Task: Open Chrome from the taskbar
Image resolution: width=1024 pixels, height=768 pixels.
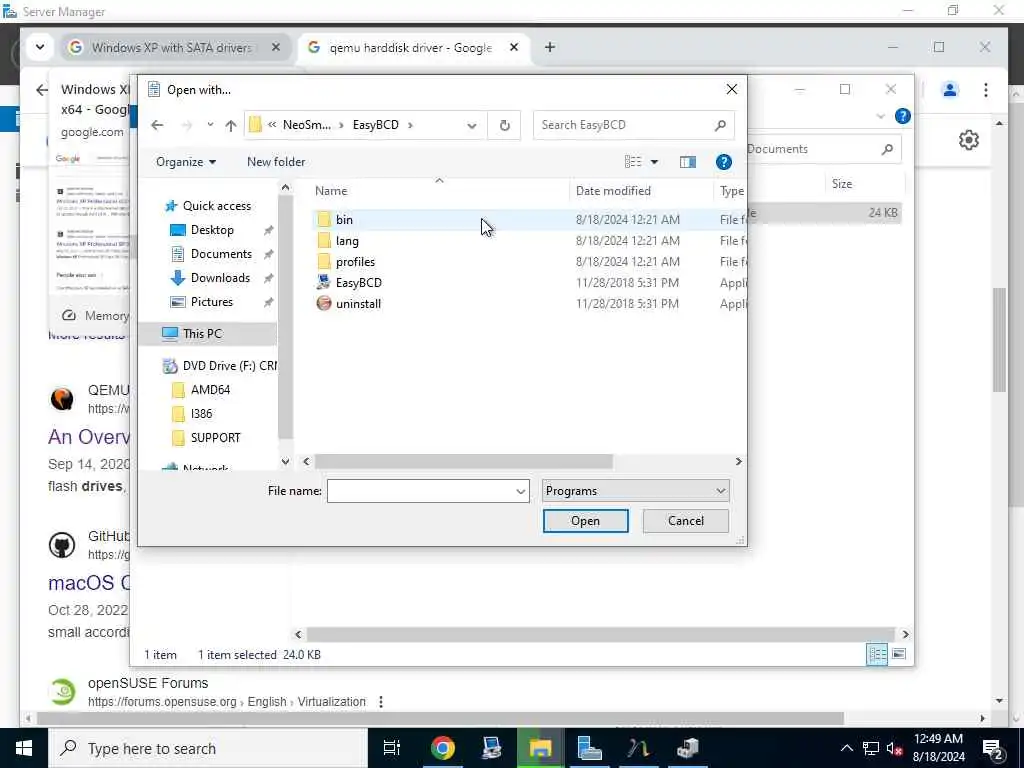Action: pos(442,748)
